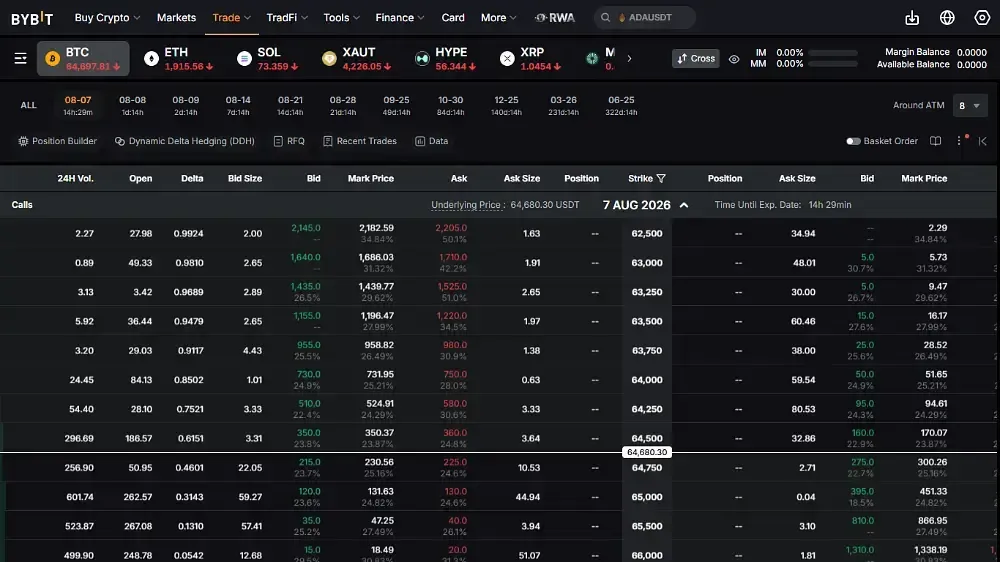Click the Bybit logo

pyautogui.click(x=32, y=18)
